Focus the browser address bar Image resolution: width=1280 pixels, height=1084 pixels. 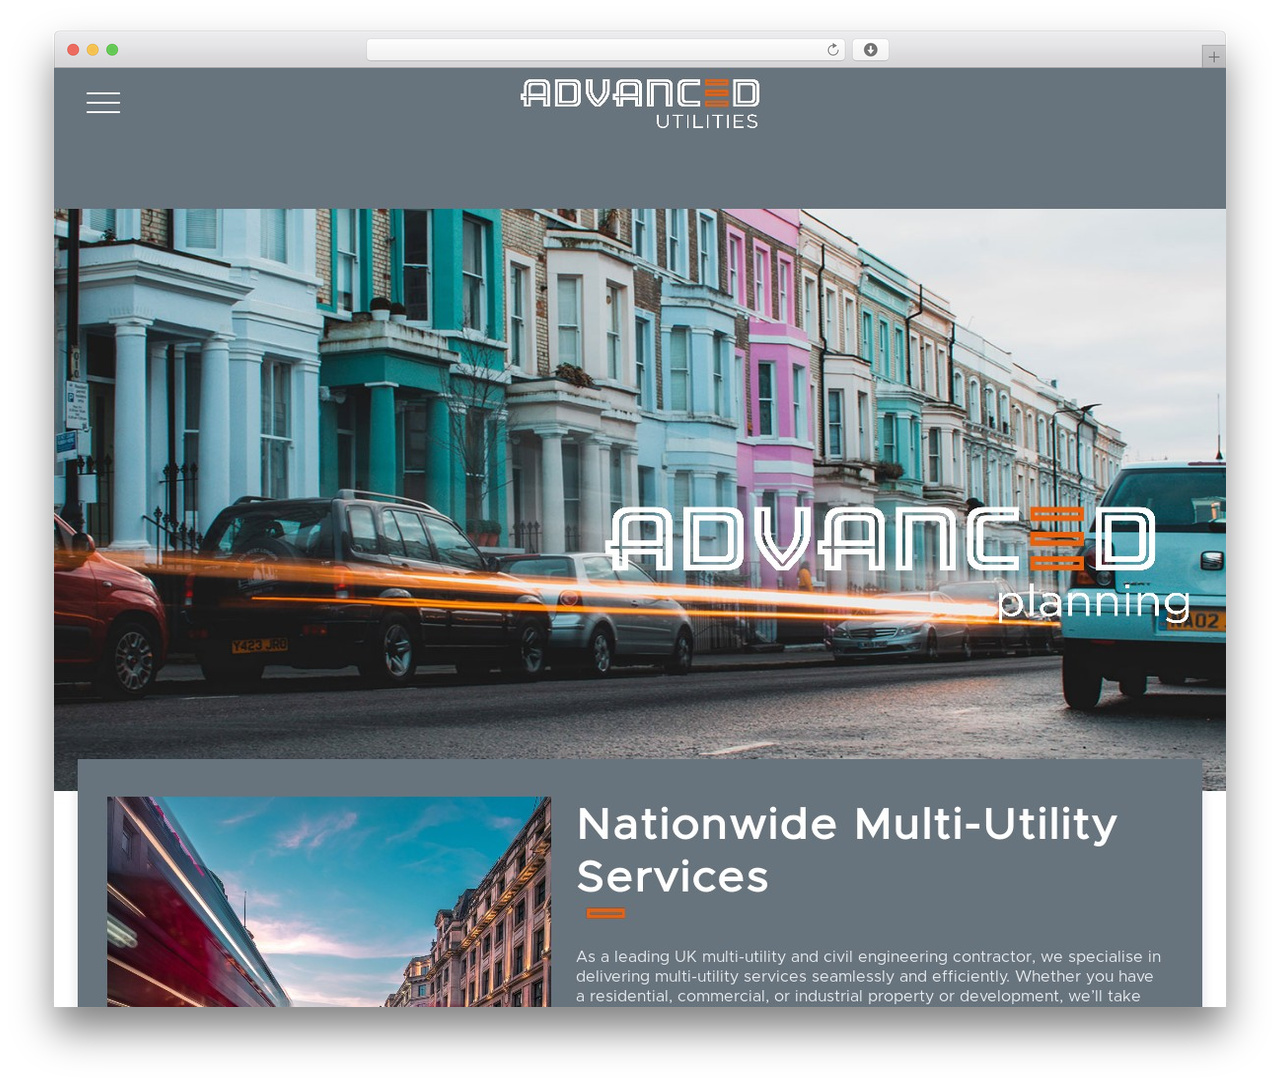tap(606, 50)
